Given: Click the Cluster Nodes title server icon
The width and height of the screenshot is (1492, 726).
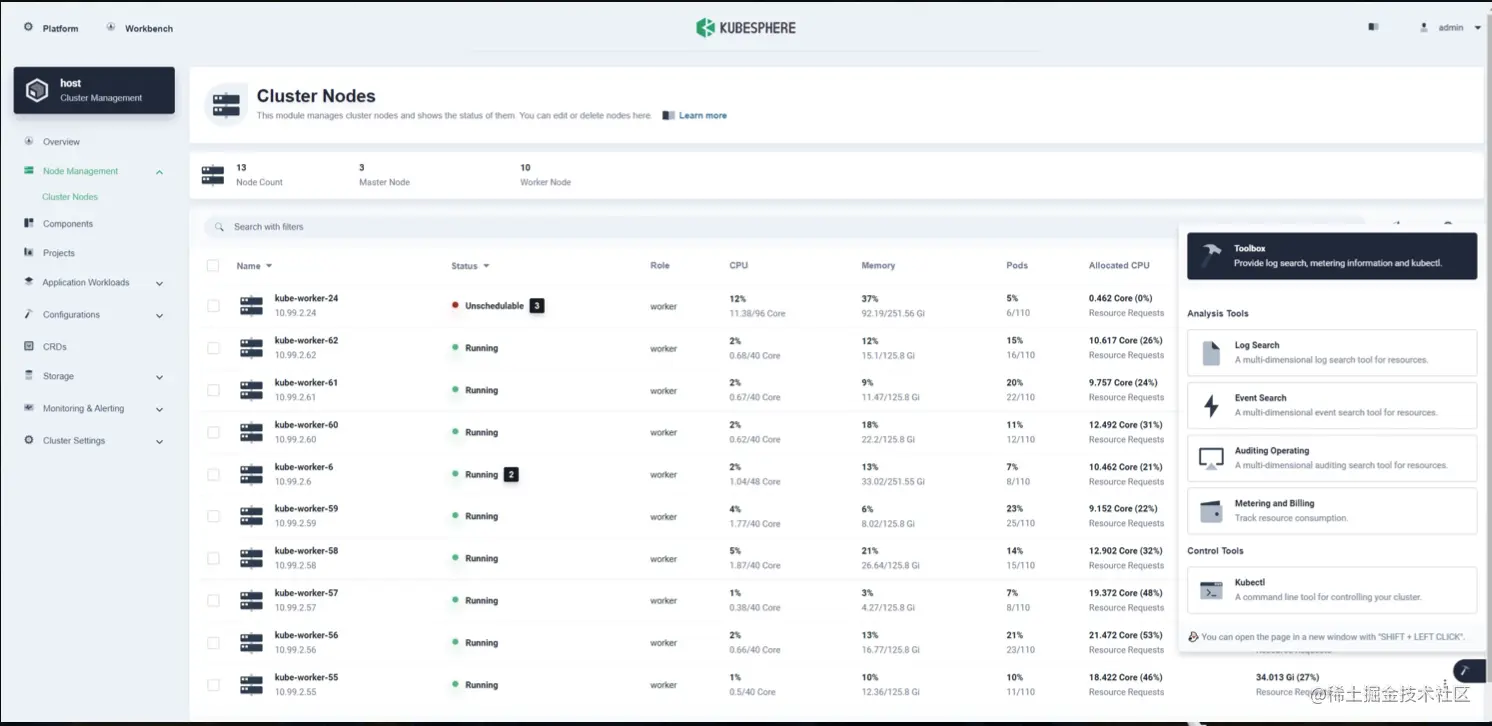Looking at the screenshot, I should 226,104.
